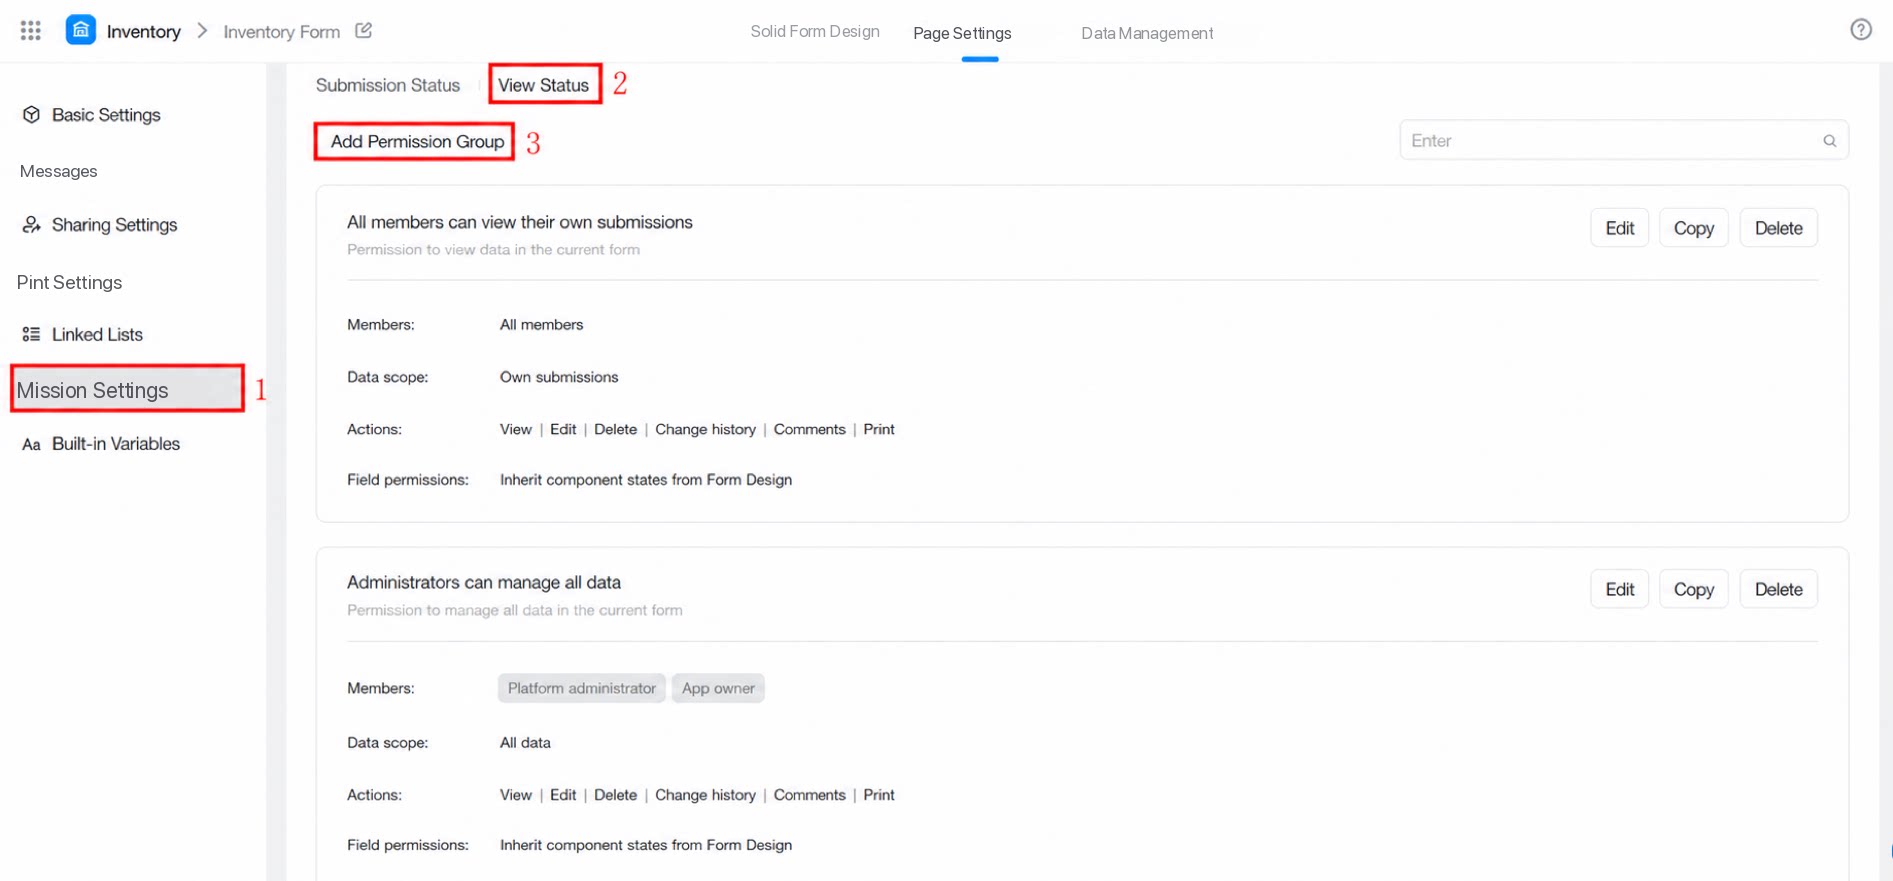Select the Submission Status tab
Viewport: 1893px width, 881px height.
[388, 85]
